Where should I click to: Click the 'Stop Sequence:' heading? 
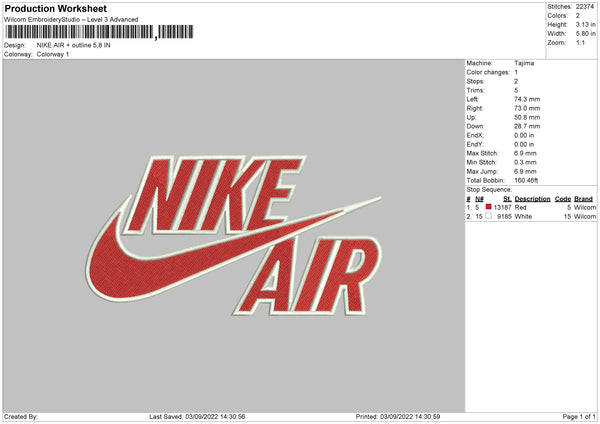coord(489,189)
